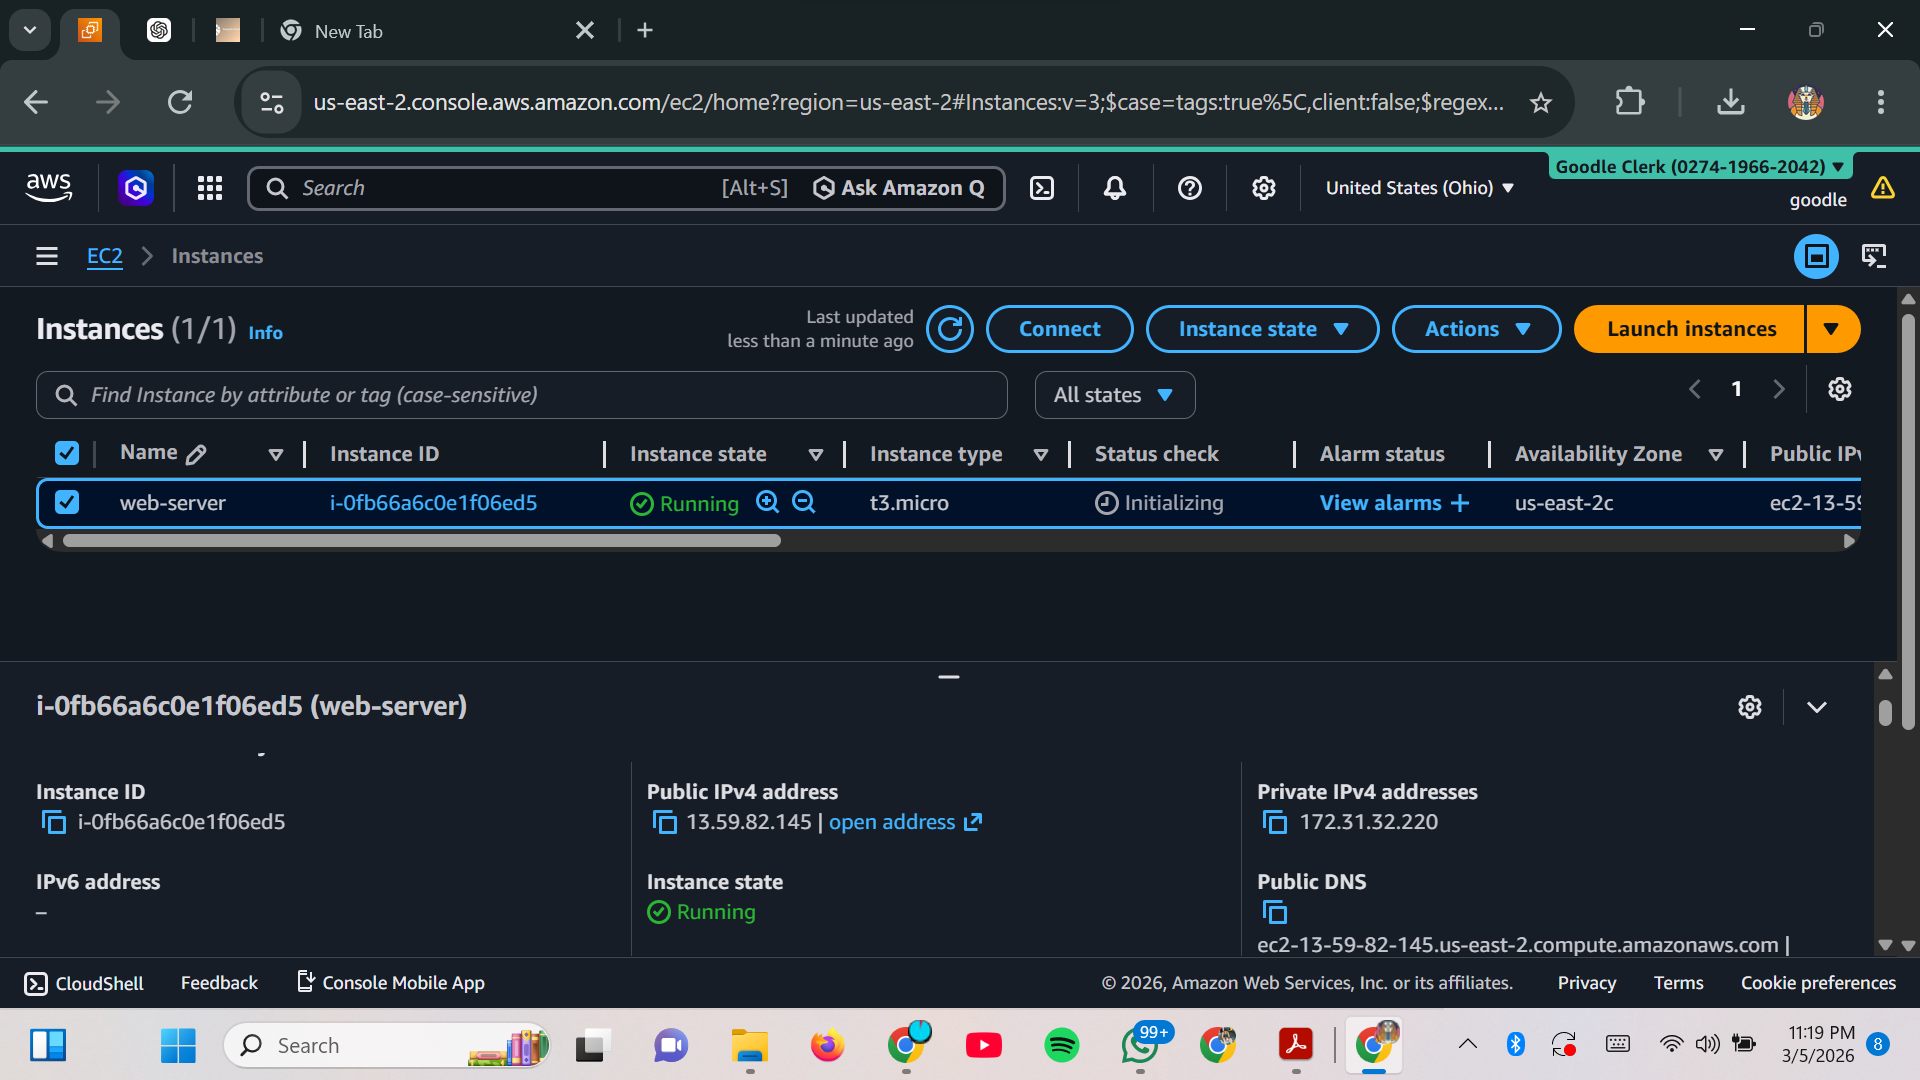Open WhatsApp from the taskbar
1920x1080 pixels.
pyautogui.click(x=1140, y=1045)
